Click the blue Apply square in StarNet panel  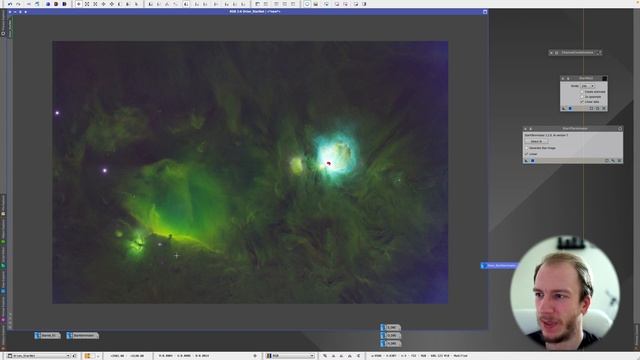click(570, 109)
